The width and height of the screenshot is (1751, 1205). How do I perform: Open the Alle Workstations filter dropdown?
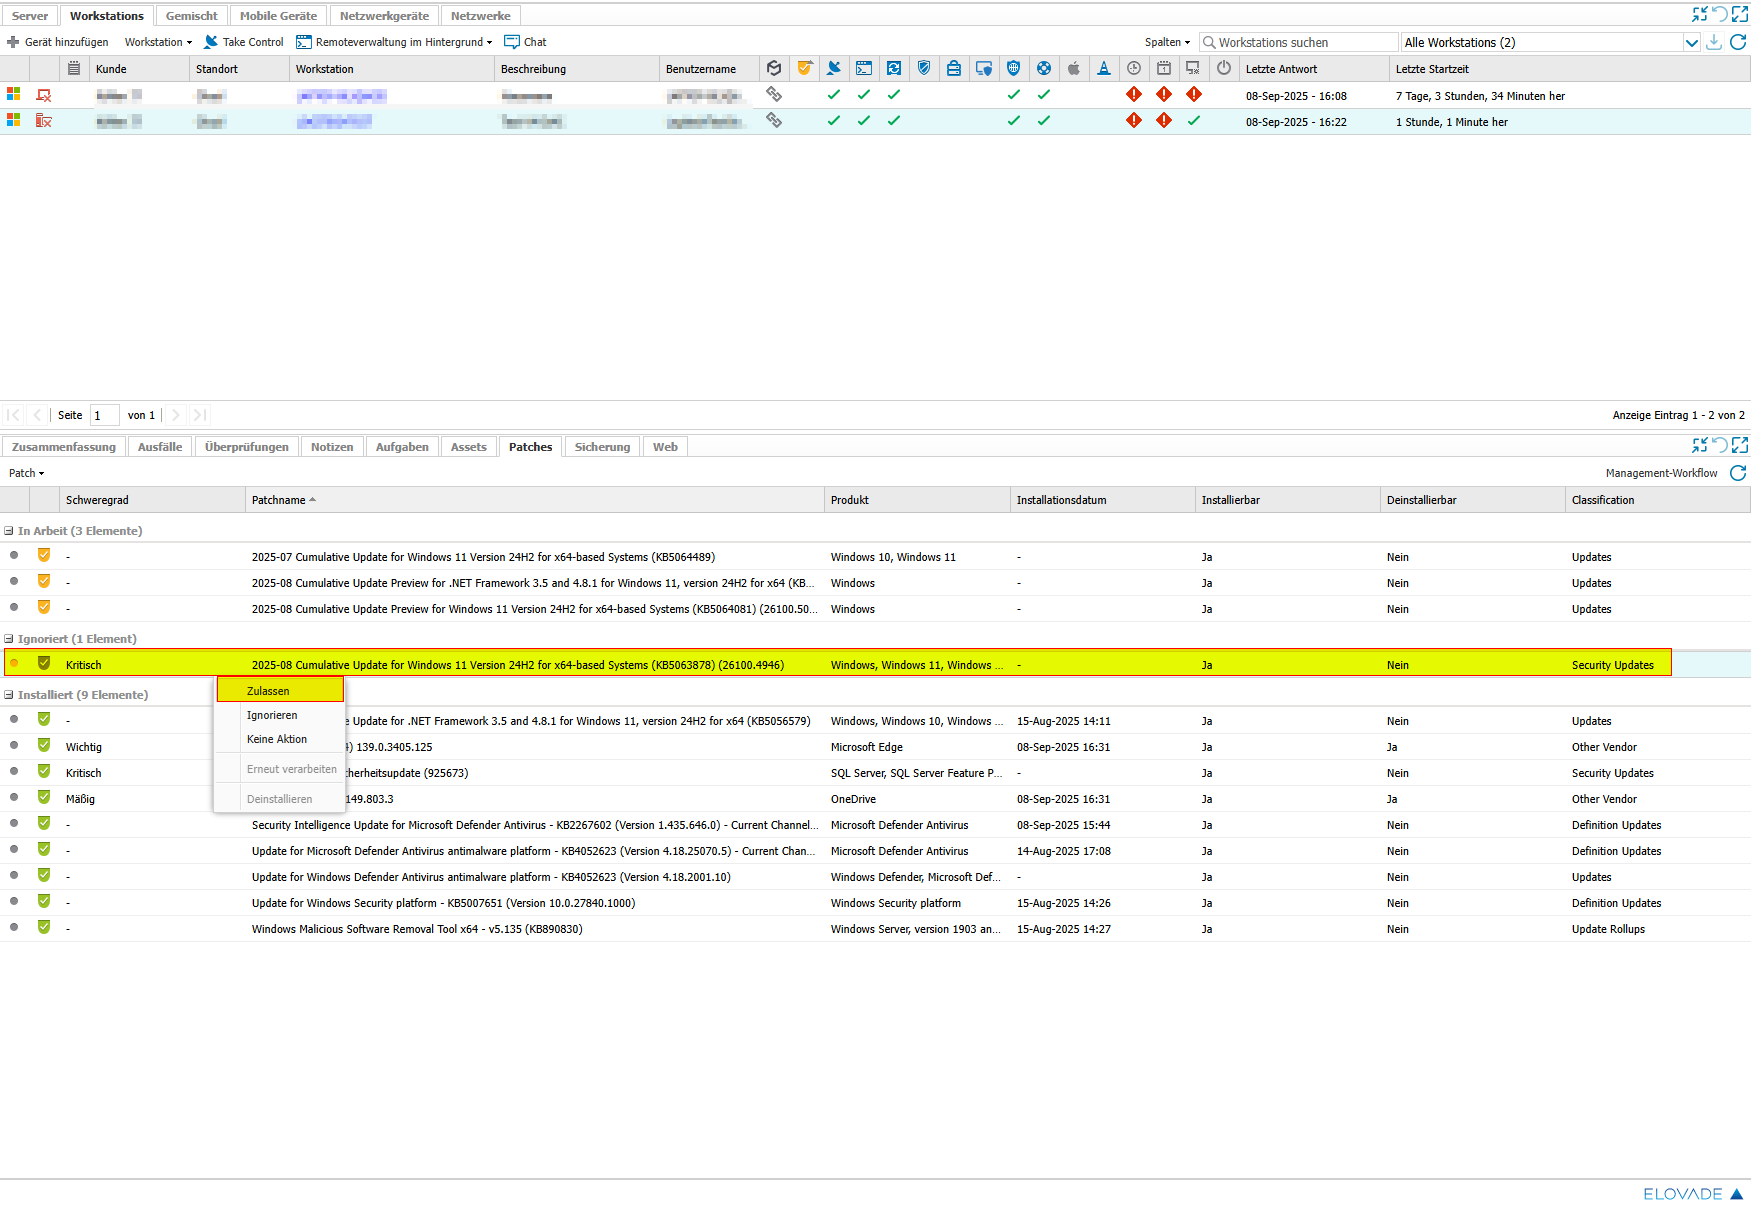coord(1691,42)
